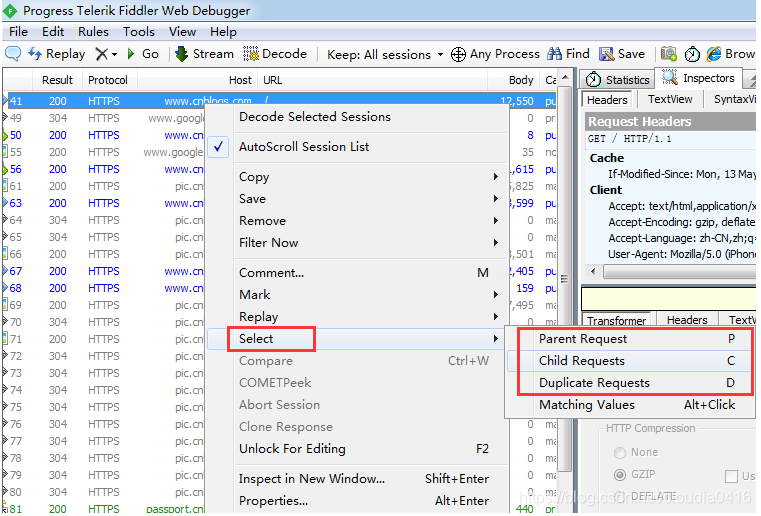Click the Find binoculars button
The height and width of the screenshot is (516, 761).
[x=568, y=54]
